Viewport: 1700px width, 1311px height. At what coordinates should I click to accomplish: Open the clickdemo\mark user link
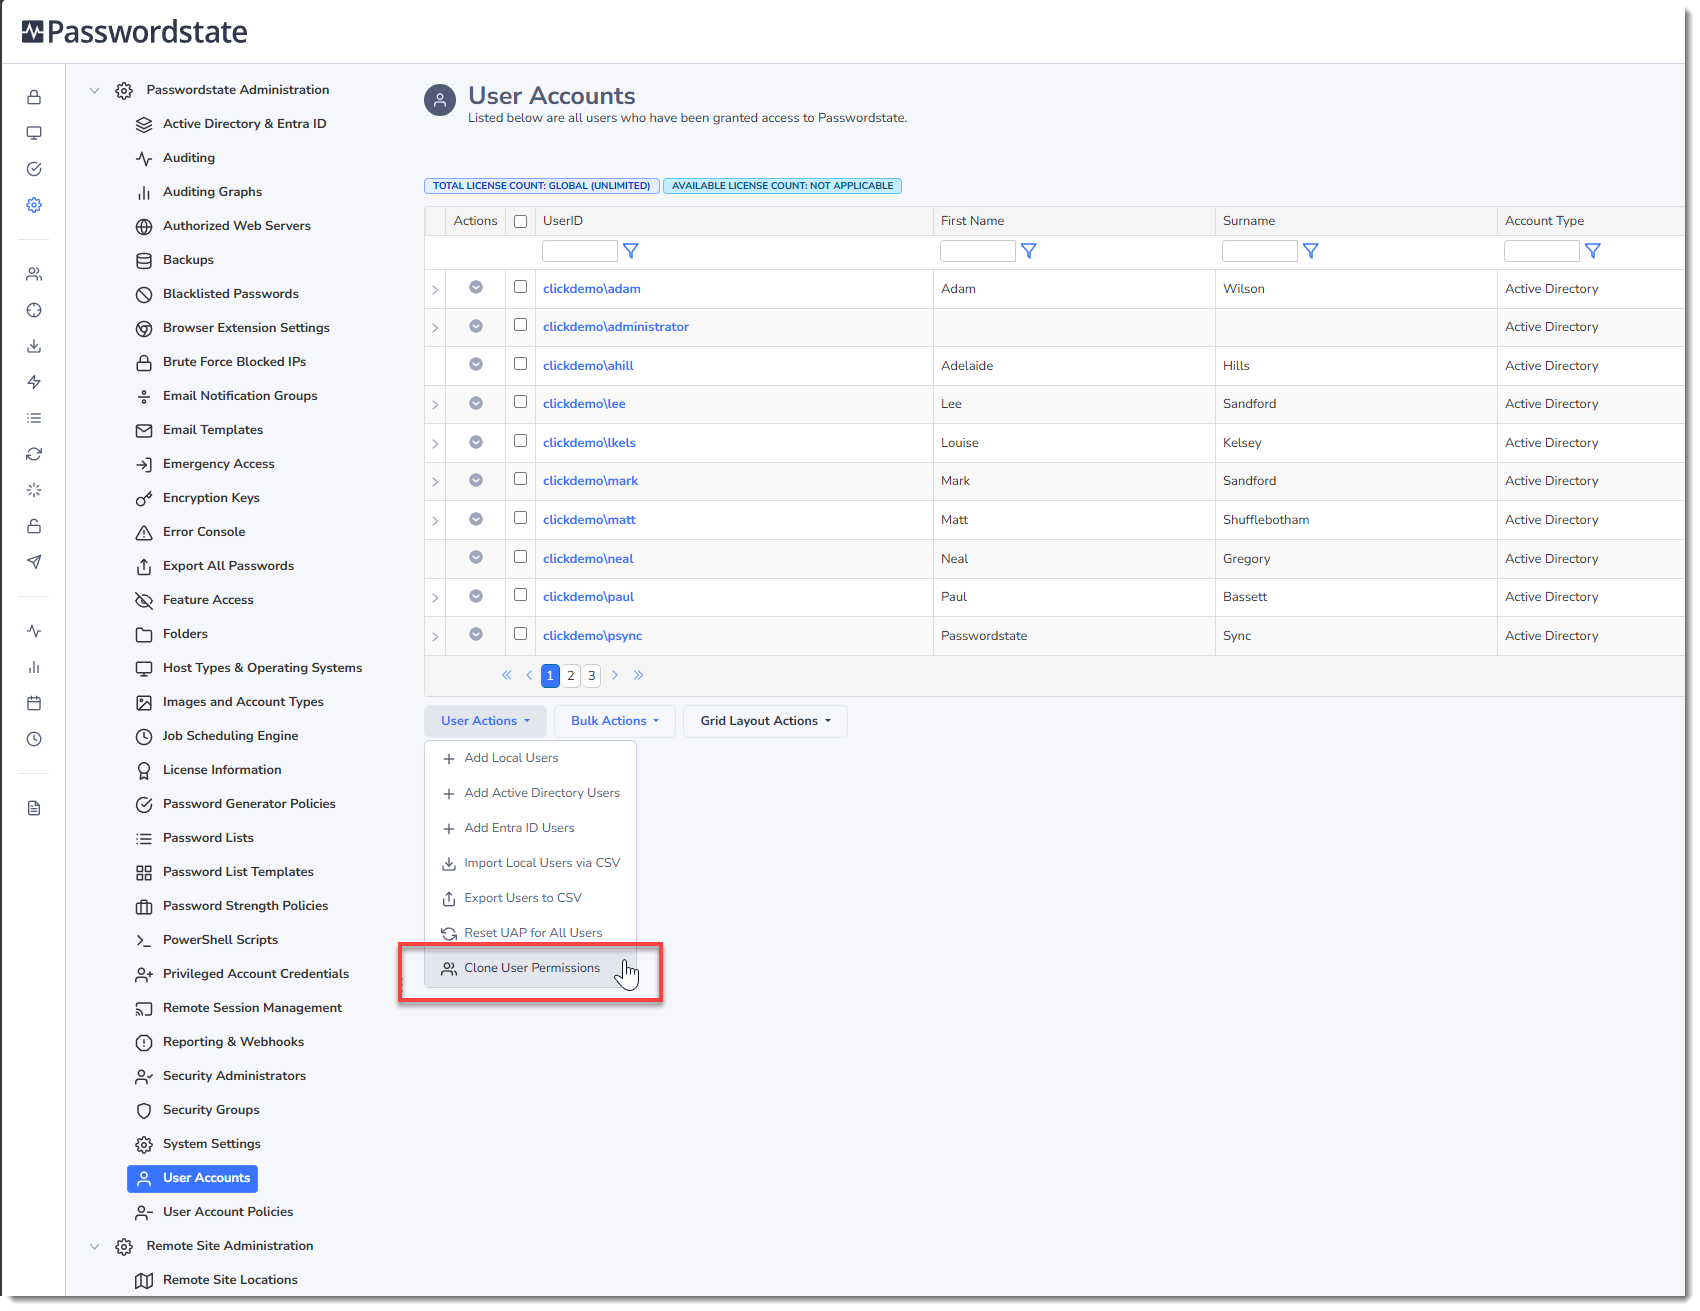pos(590,481)
